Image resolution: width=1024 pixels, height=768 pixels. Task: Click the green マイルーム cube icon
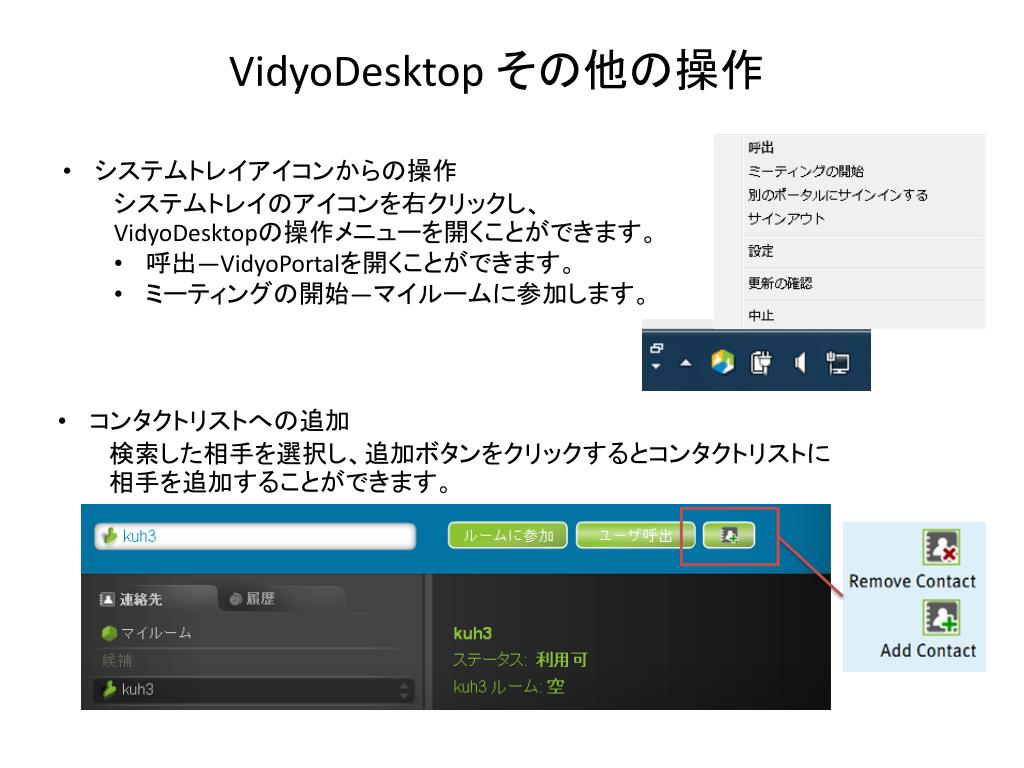109,633
